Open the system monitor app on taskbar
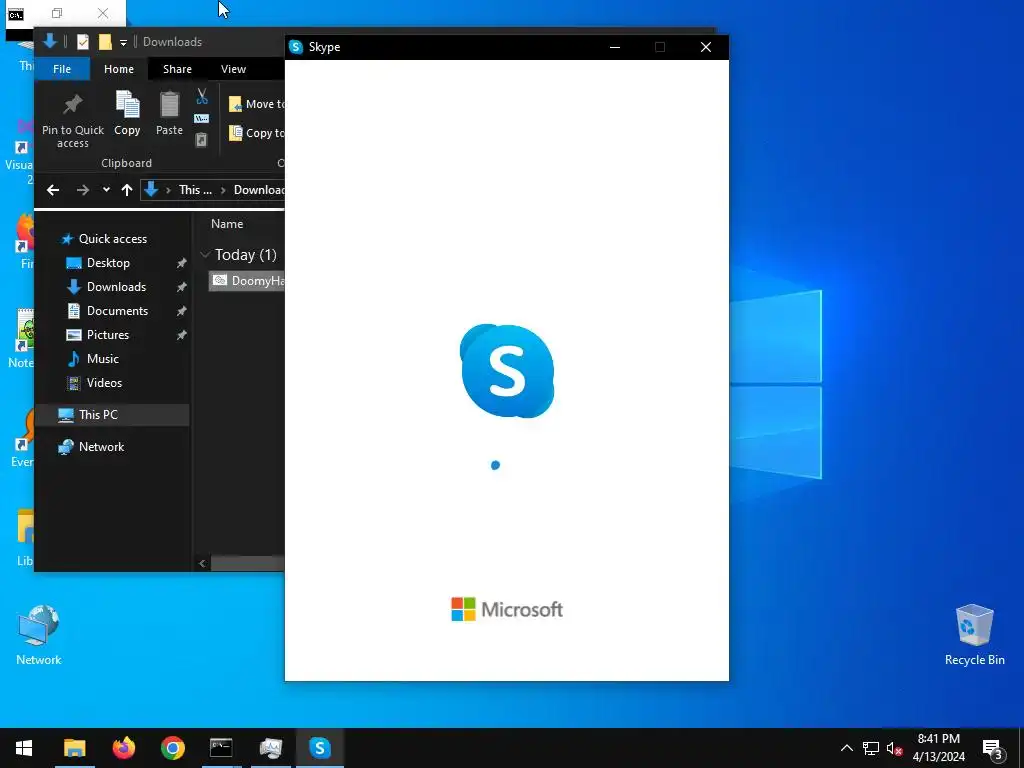Screen dimensions: 1024x768 pos(270,748)
